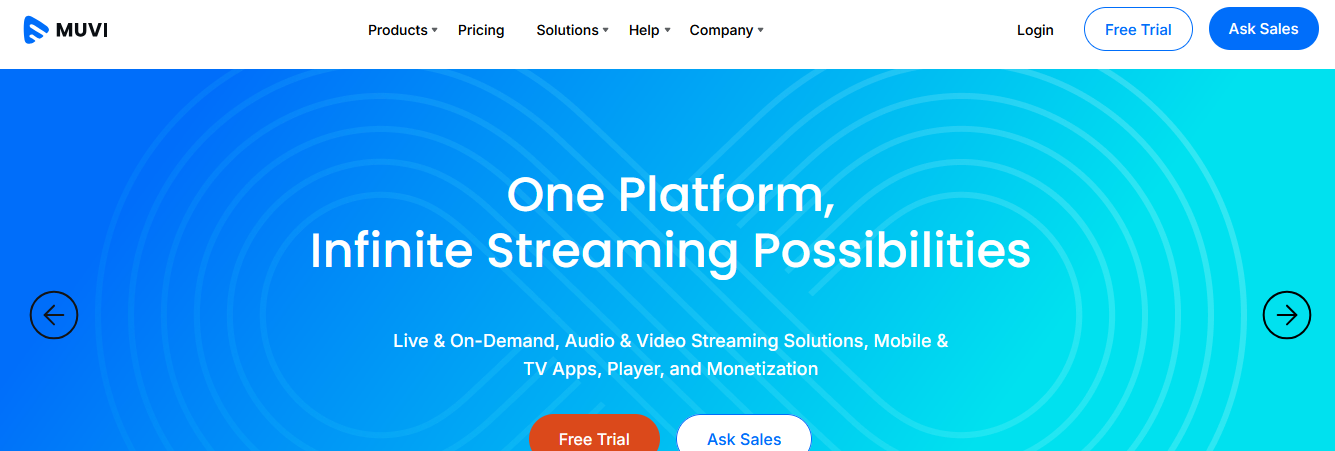Viewport: 1335px width, 451px height.
Task: Click the orange Free Trial hero button
Action: [594, 435]
